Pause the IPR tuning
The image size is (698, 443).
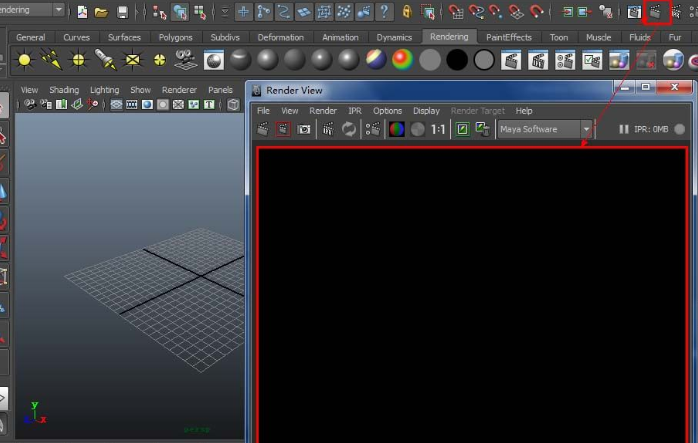(624, 129)
